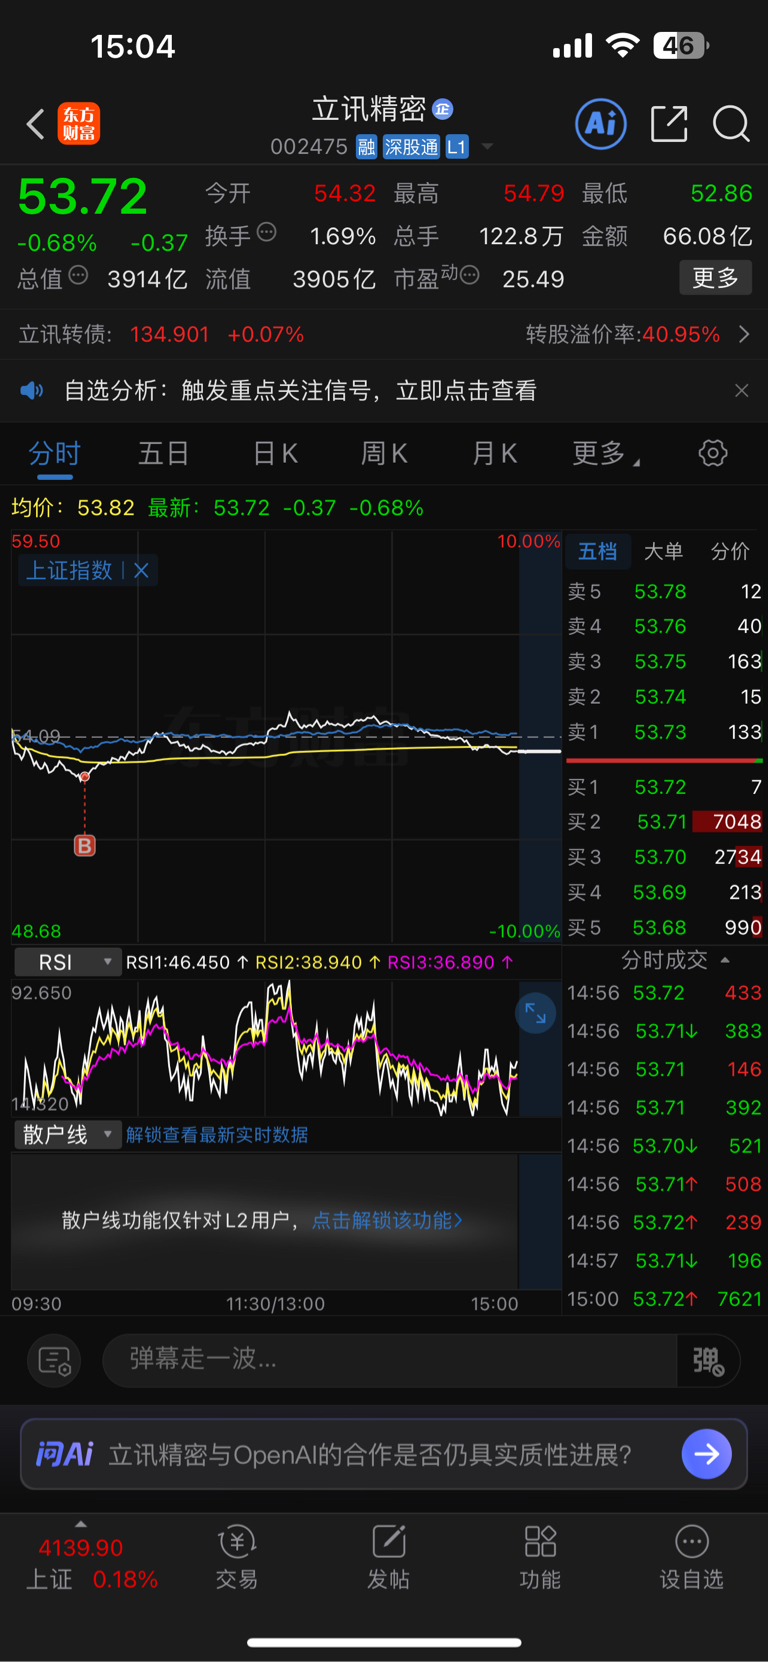Share the stock page via export icon
Viewport: 768px width, 1662px height.
pyautogui.click(x=669, y=124)
